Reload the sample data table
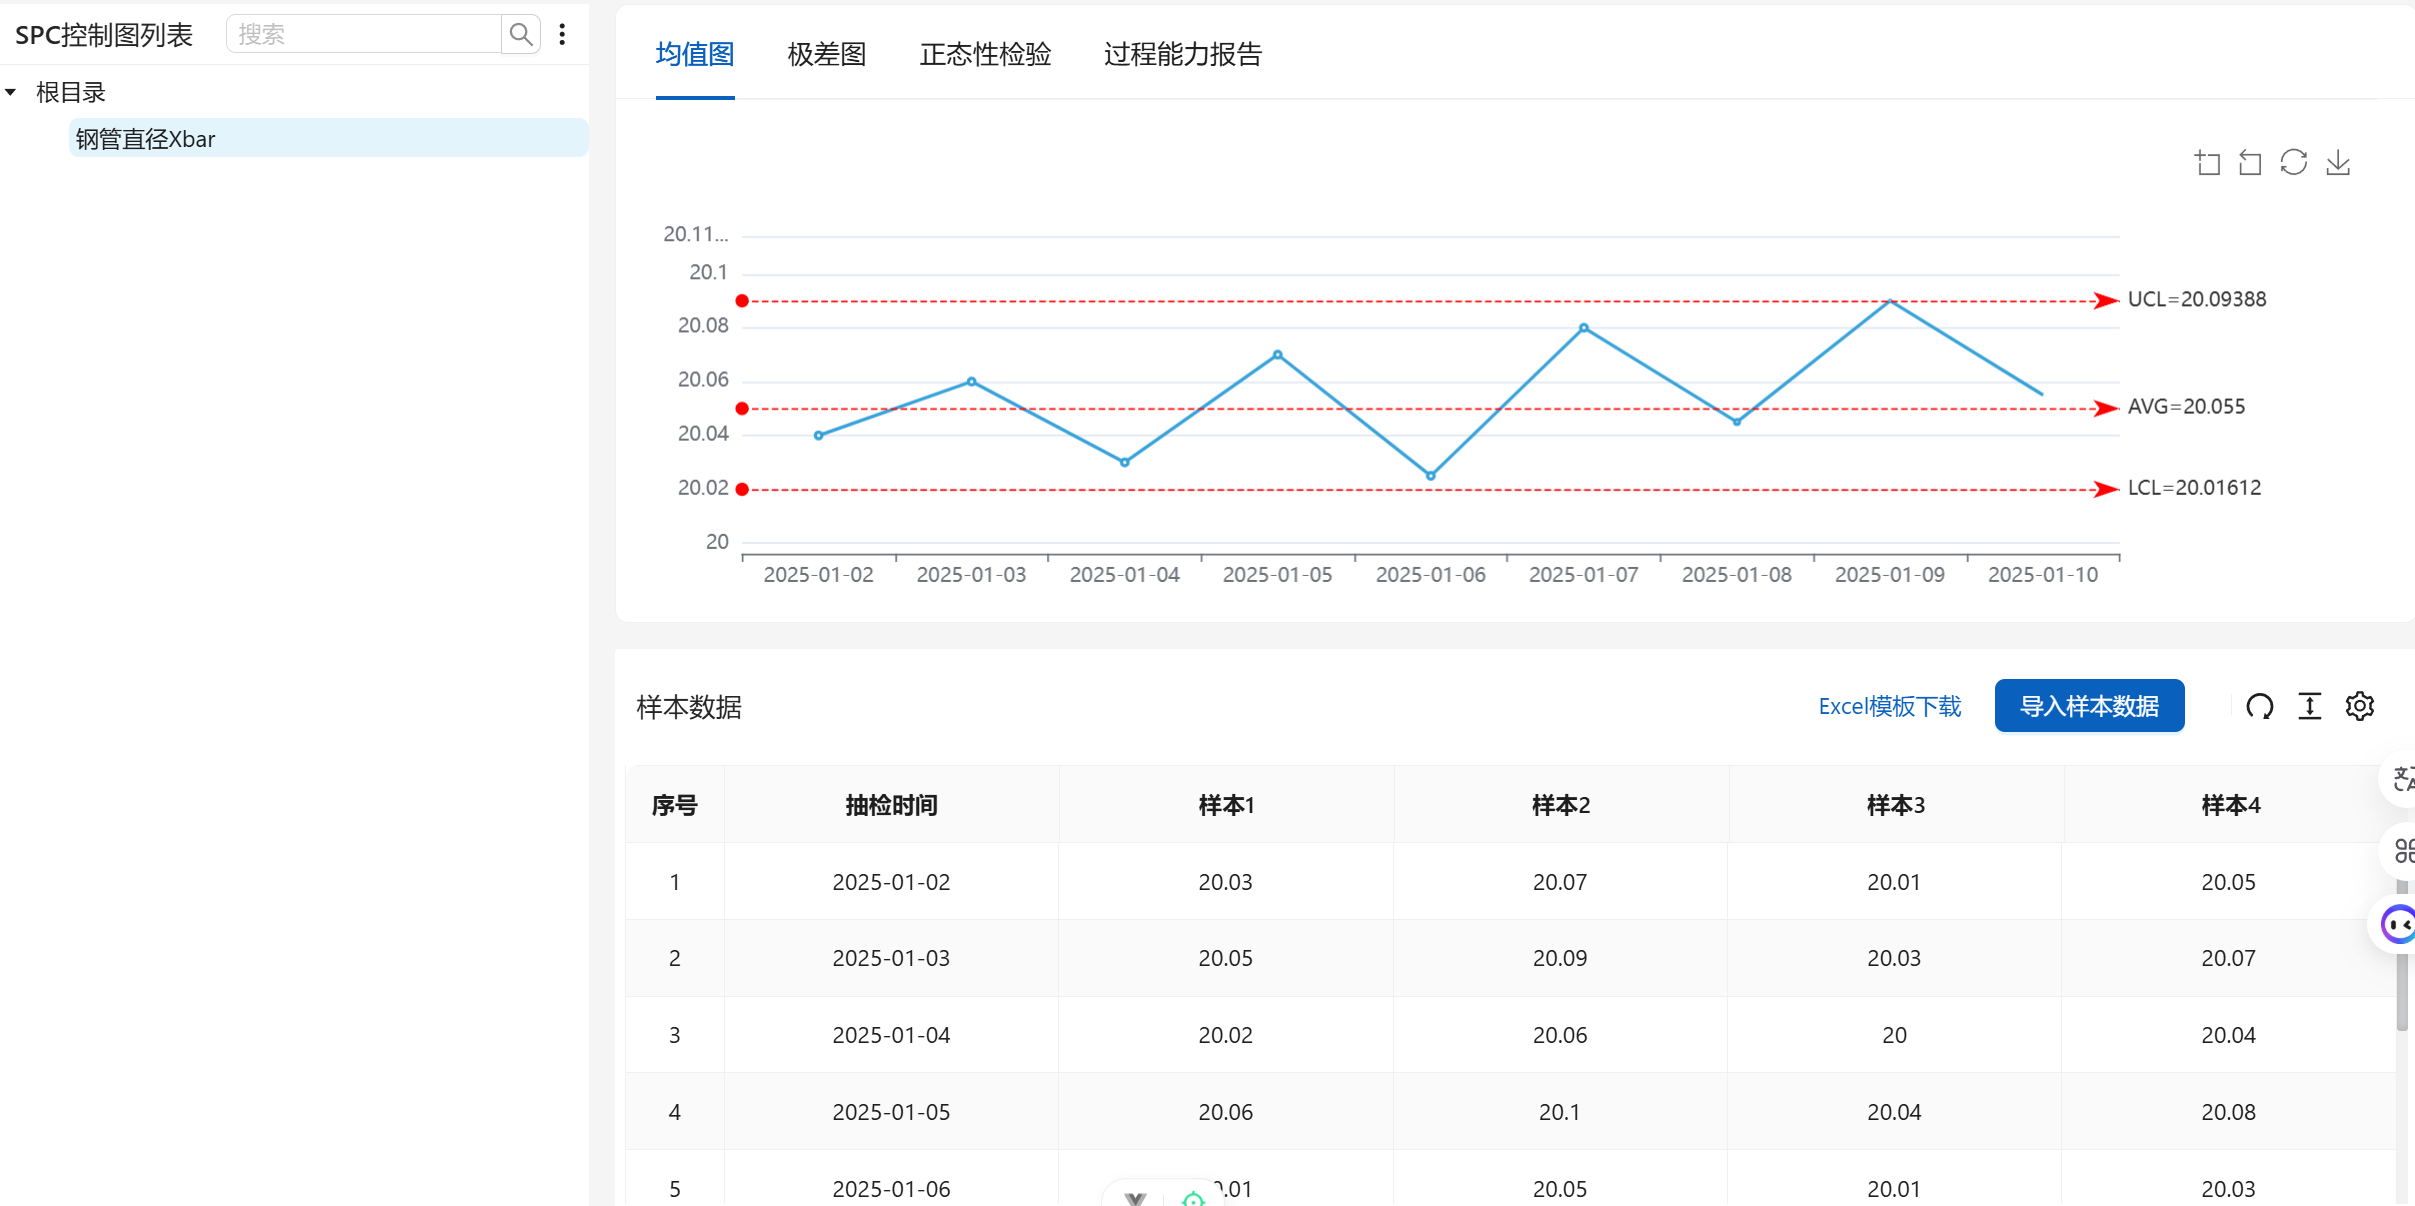2415x1206 pixels. [x=2259, y=707]
